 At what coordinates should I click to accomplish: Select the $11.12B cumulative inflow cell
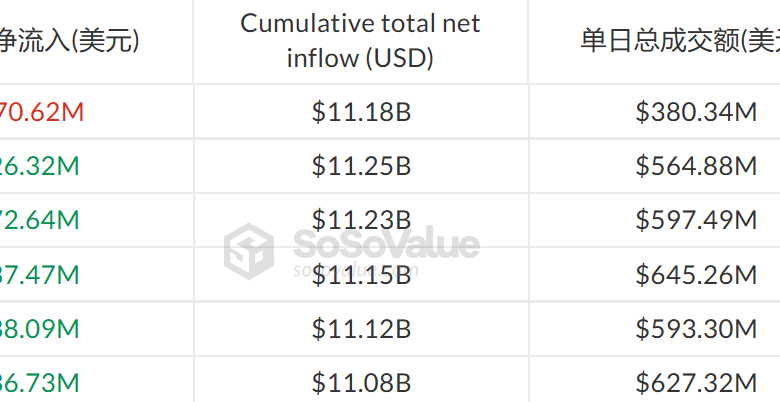coord(361,328)
